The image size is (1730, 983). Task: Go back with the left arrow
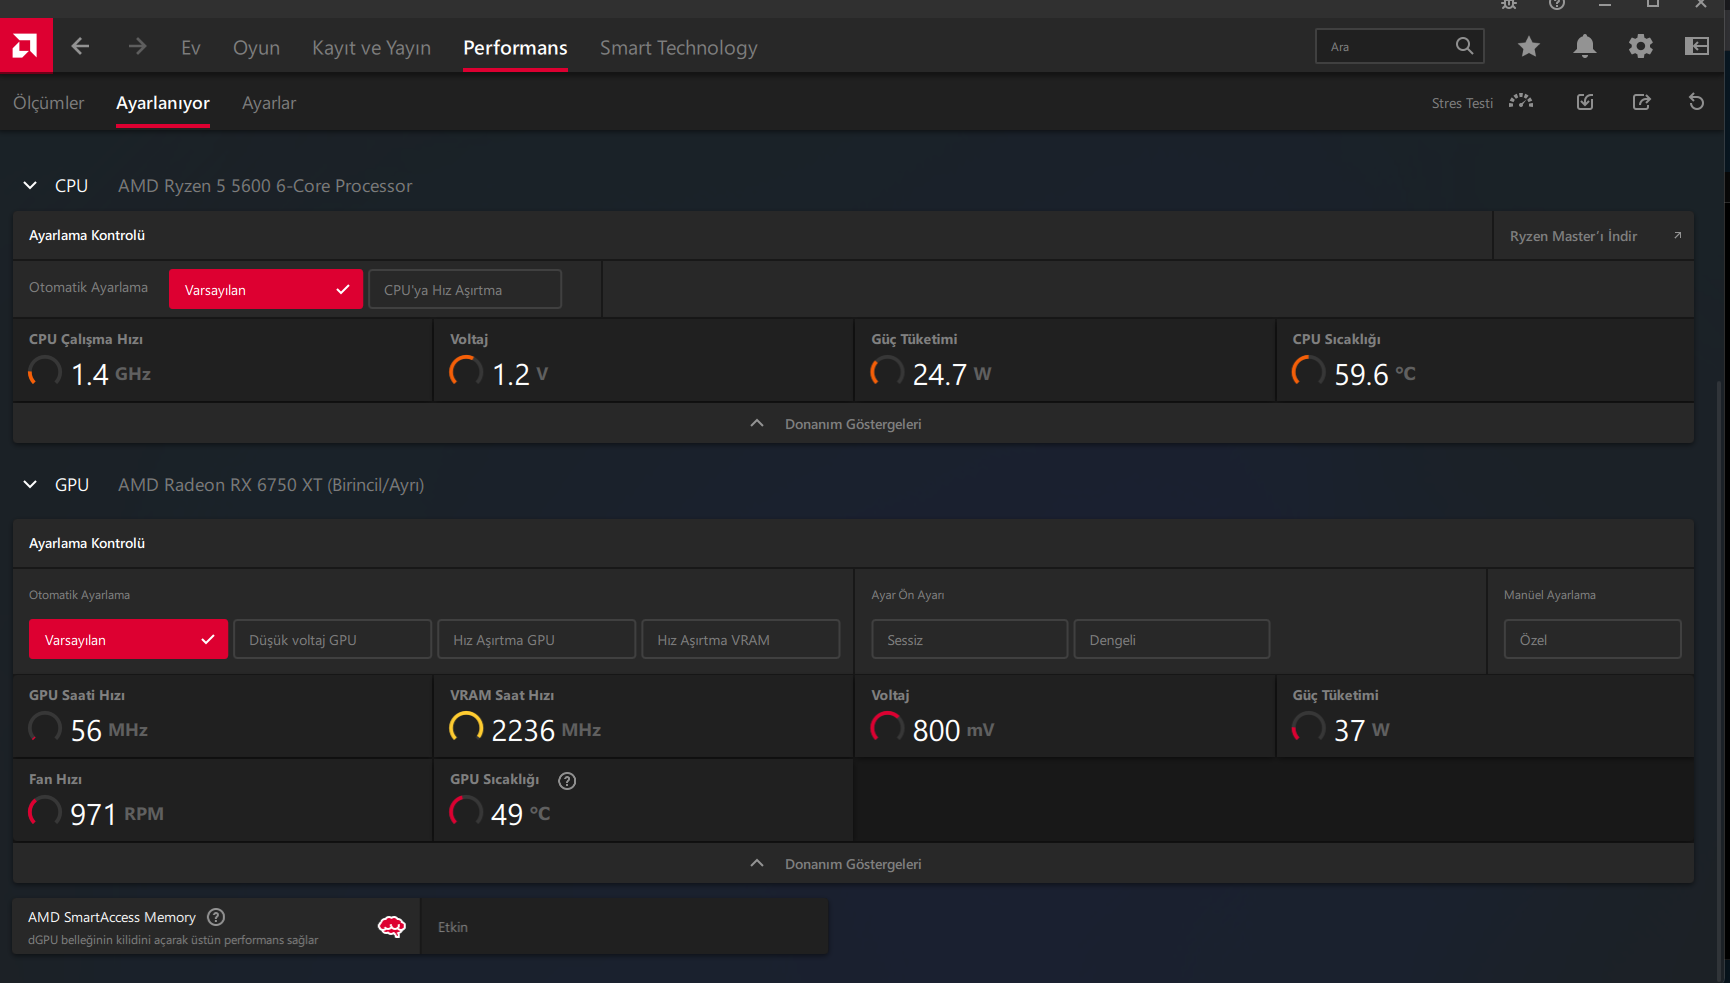pyautogui.click(x=81, y=46)
